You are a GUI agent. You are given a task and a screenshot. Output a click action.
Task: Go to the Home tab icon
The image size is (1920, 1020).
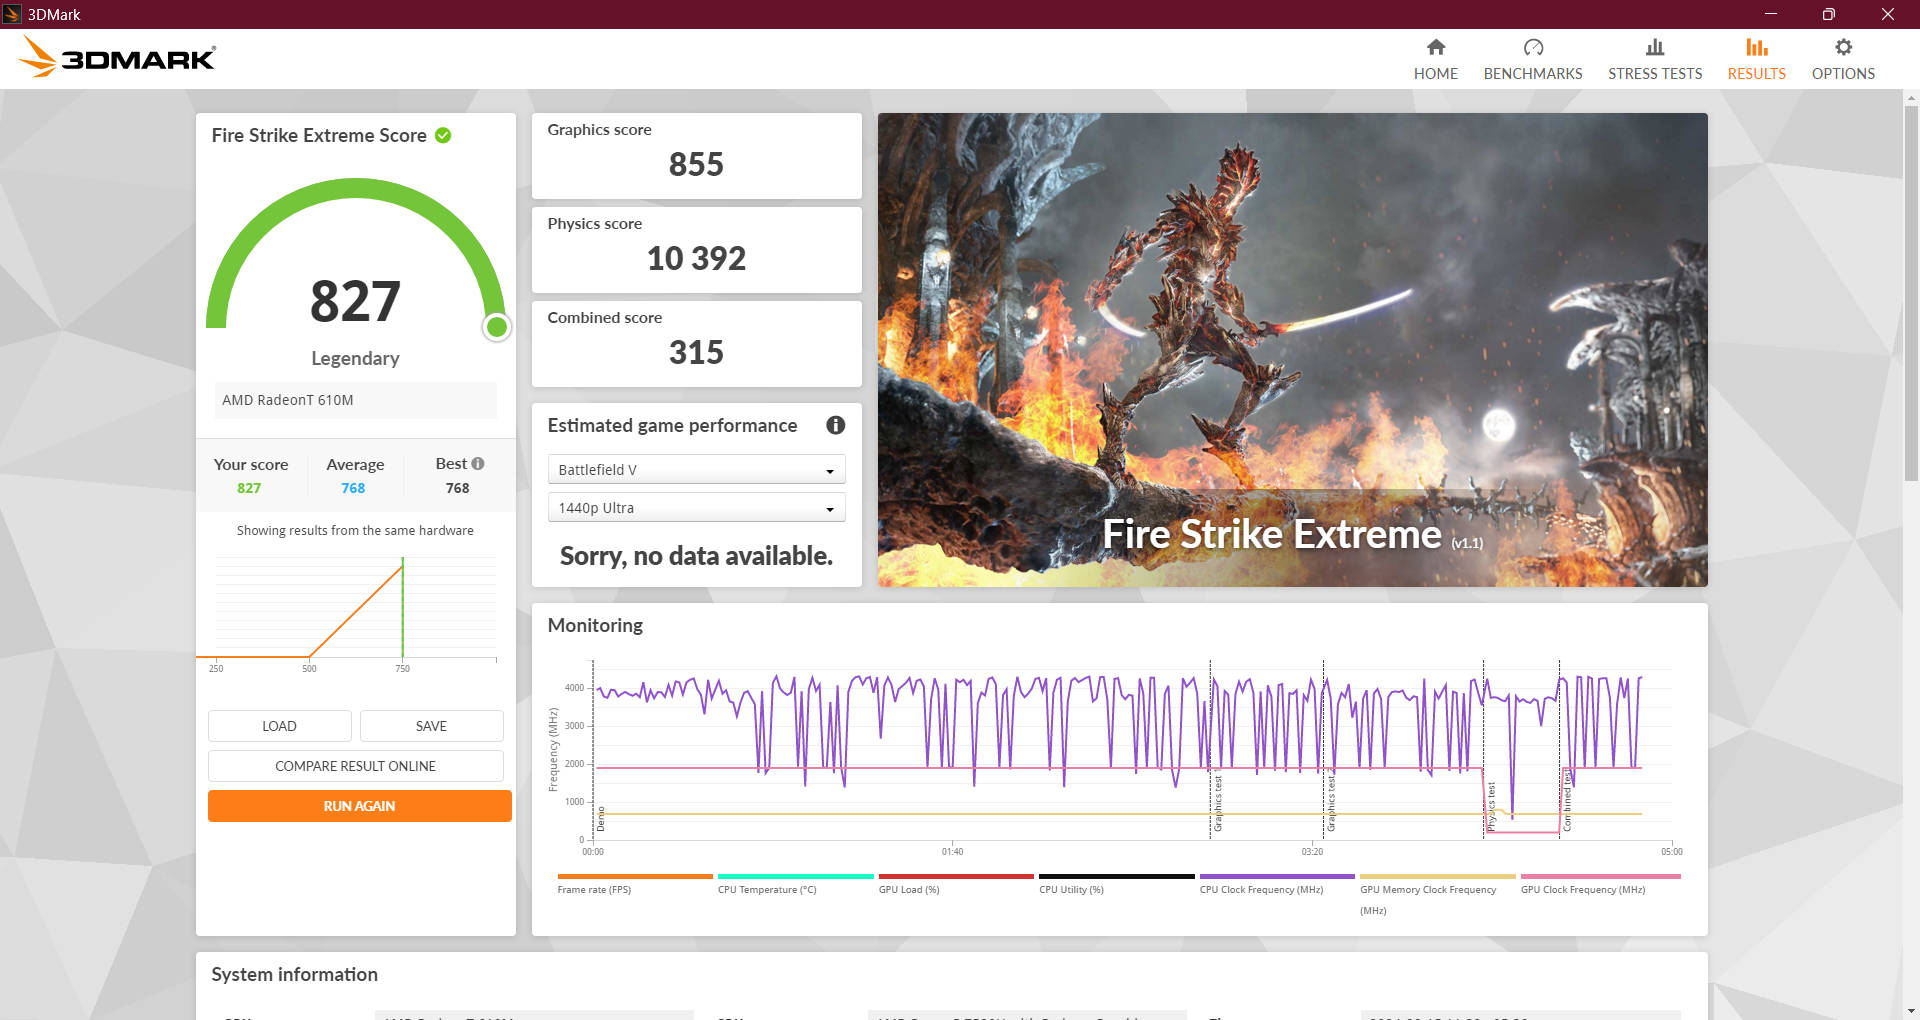(1435, 47)
